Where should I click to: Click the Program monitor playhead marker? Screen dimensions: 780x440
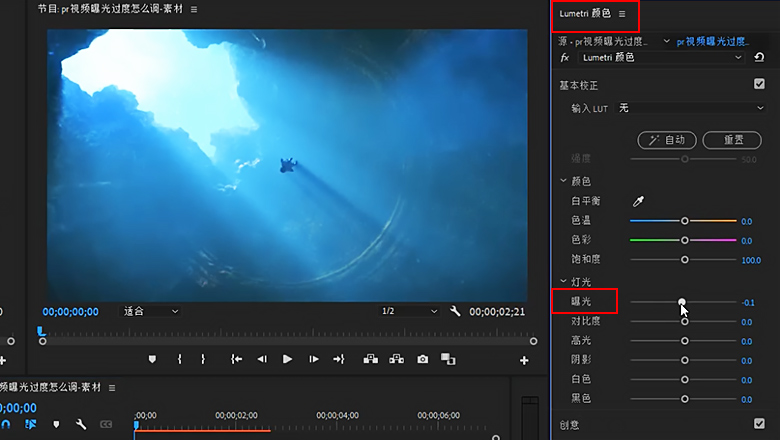41,331
